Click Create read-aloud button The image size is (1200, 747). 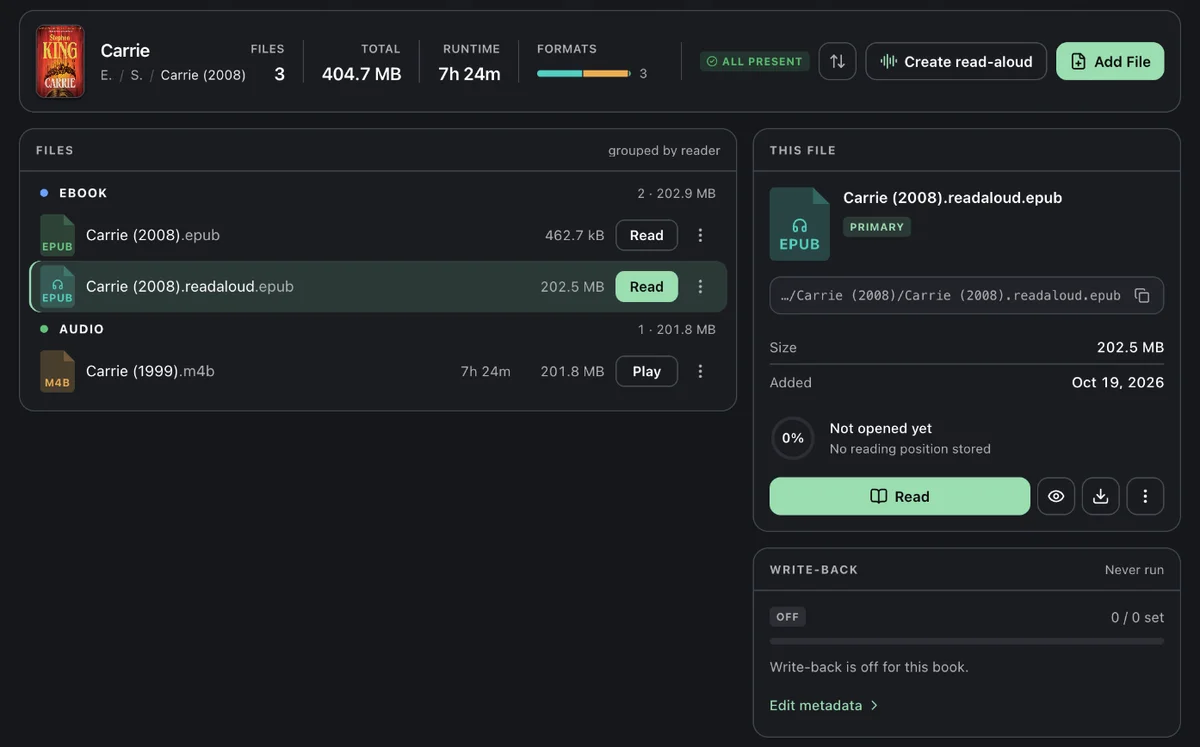(x=956, y=61)
